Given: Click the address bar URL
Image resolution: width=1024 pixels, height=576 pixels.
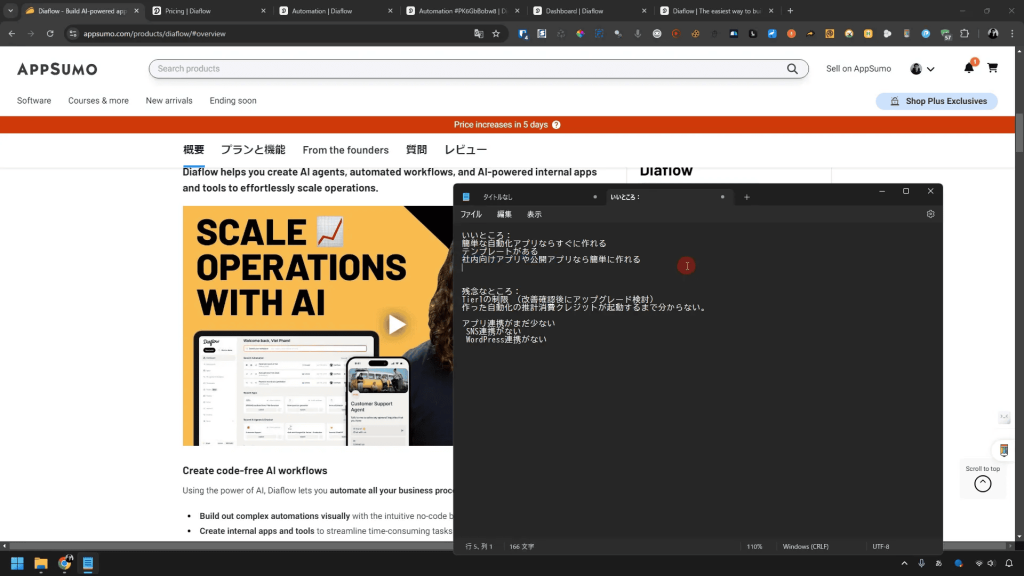Looking at the screenshot, I should click(x=154, y=33).
